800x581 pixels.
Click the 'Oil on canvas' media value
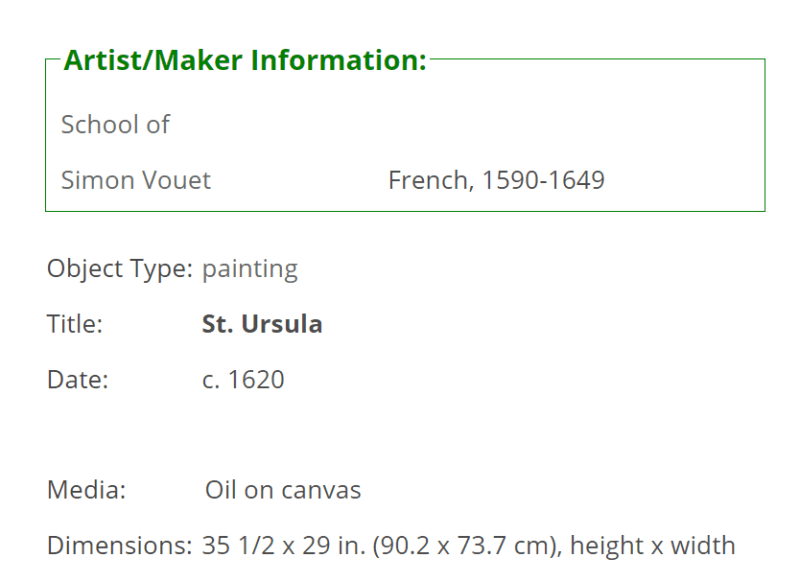point(283,490)
